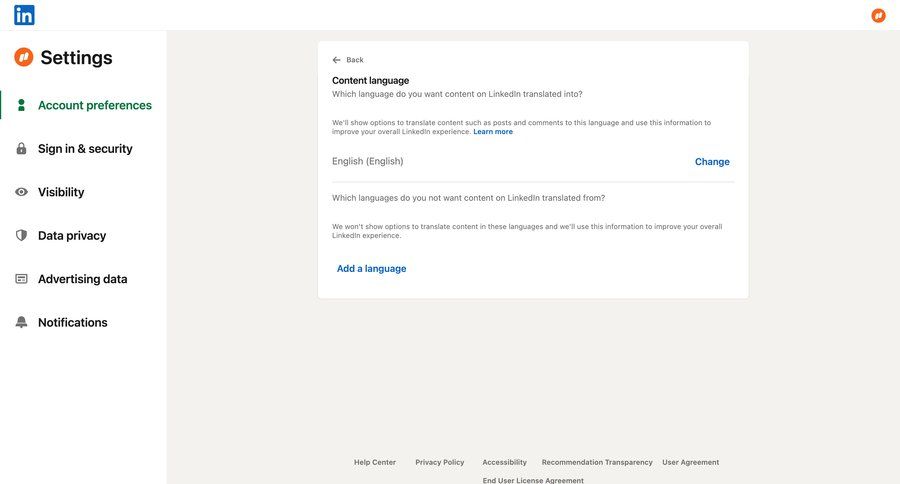Open the Help Center footer link
The width and height of the screenshot is (900, 484).
[x=375, y=462]
